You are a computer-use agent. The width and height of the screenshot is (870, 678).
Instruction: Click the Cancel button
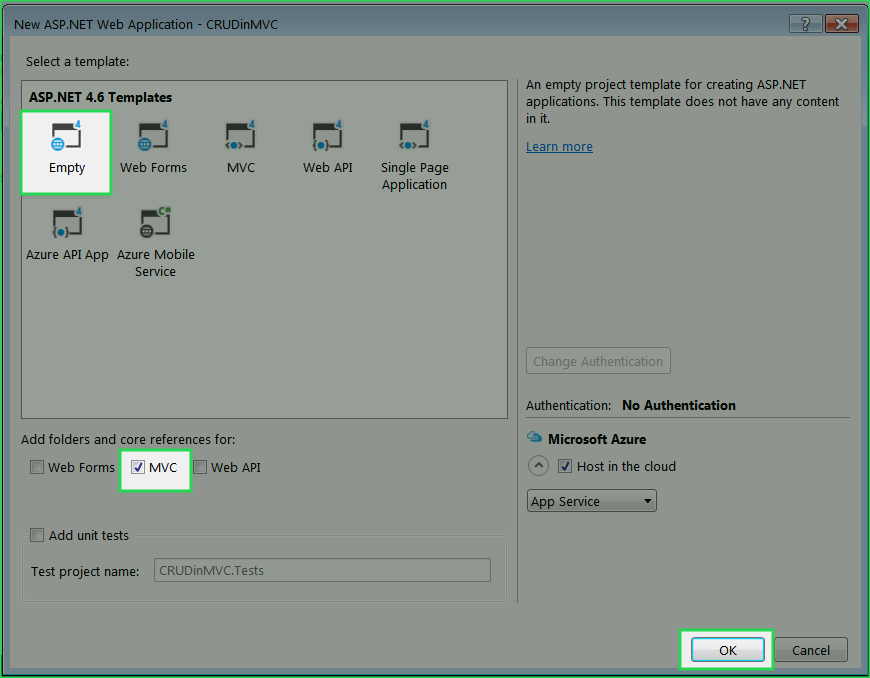coord(811,650)
